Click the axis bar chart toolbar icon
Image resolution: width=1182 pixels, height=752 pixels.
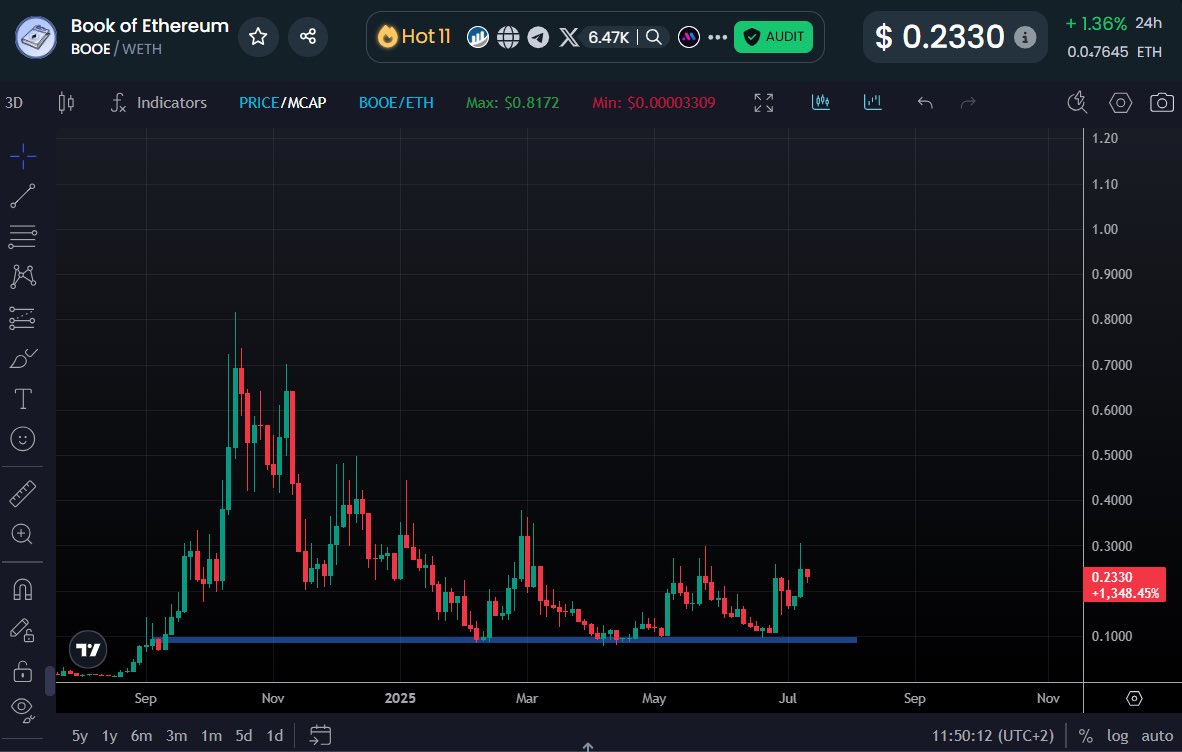coord(873,102)
